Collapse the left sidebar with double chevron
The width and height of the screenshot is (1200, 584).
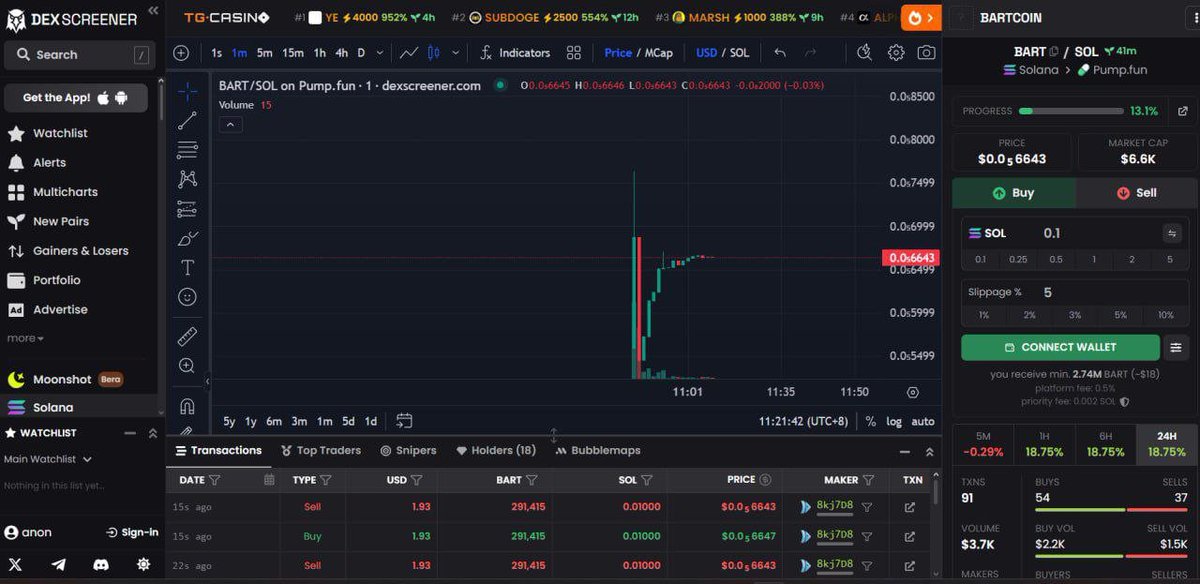152,11
